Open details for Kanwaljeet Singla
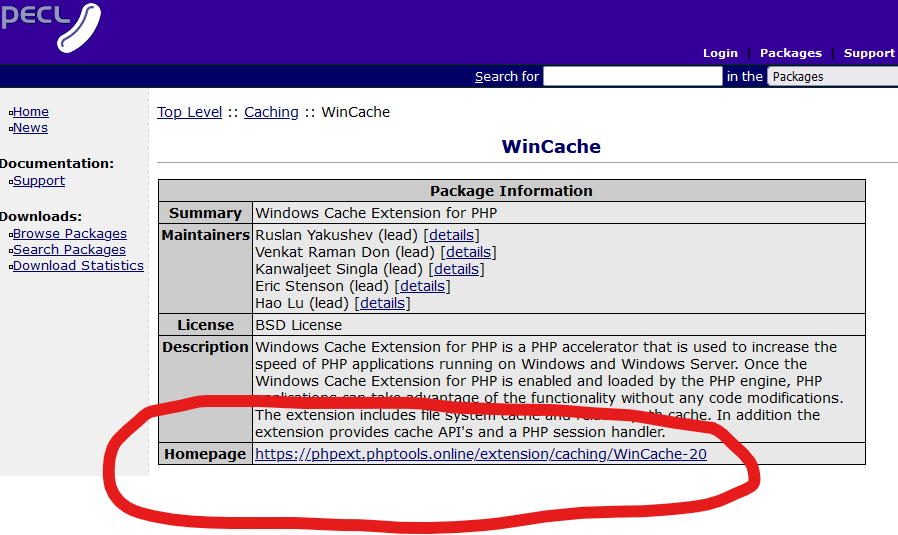The height and width of the screenshot is (535, 898). (x=456, y=269)
